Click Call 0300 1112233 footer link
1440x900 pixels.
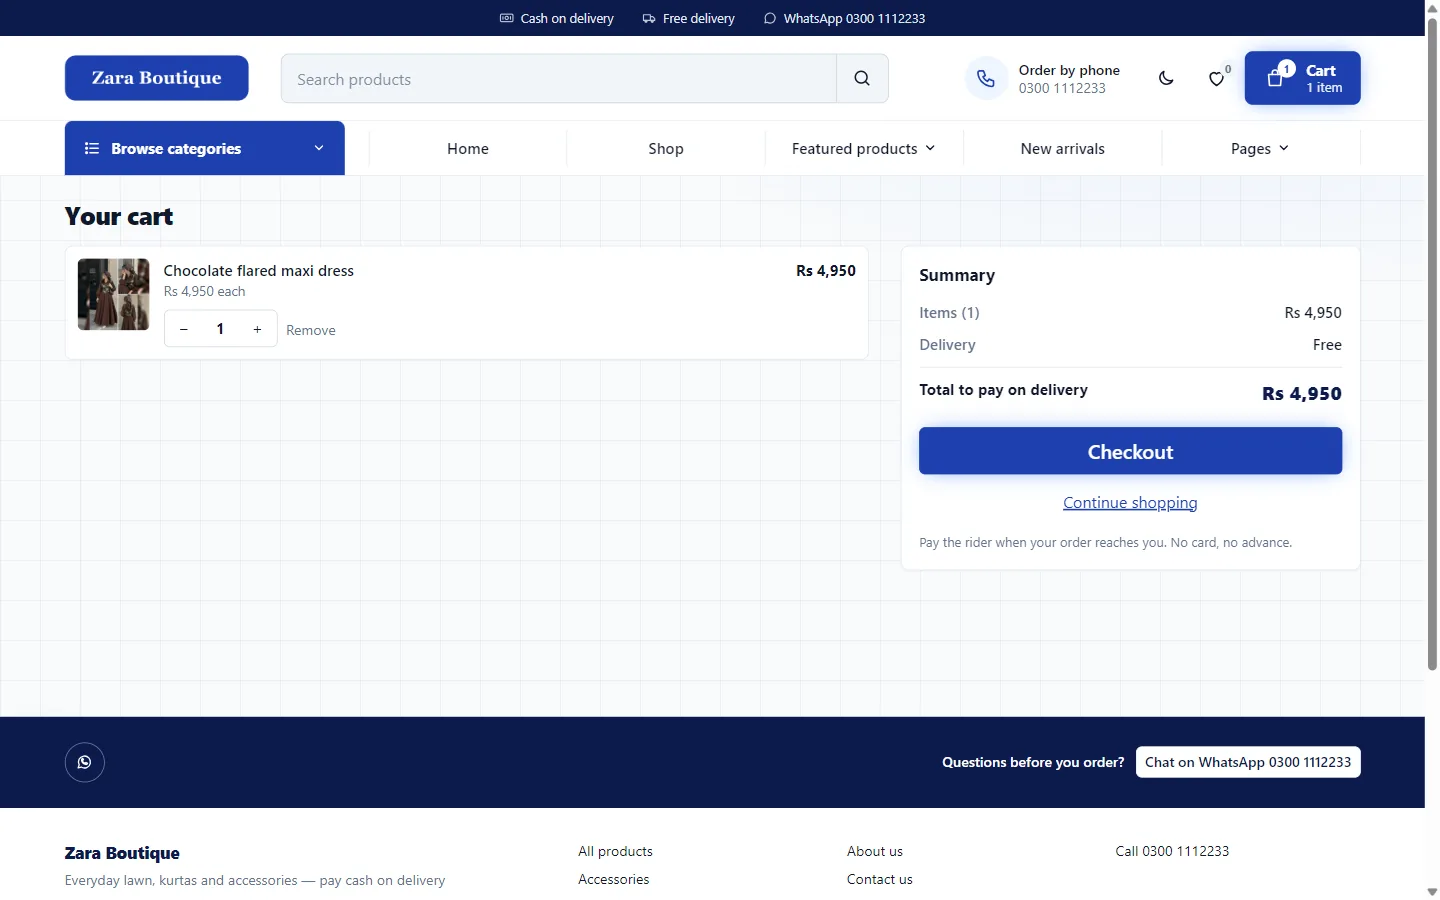[1172, 851]
